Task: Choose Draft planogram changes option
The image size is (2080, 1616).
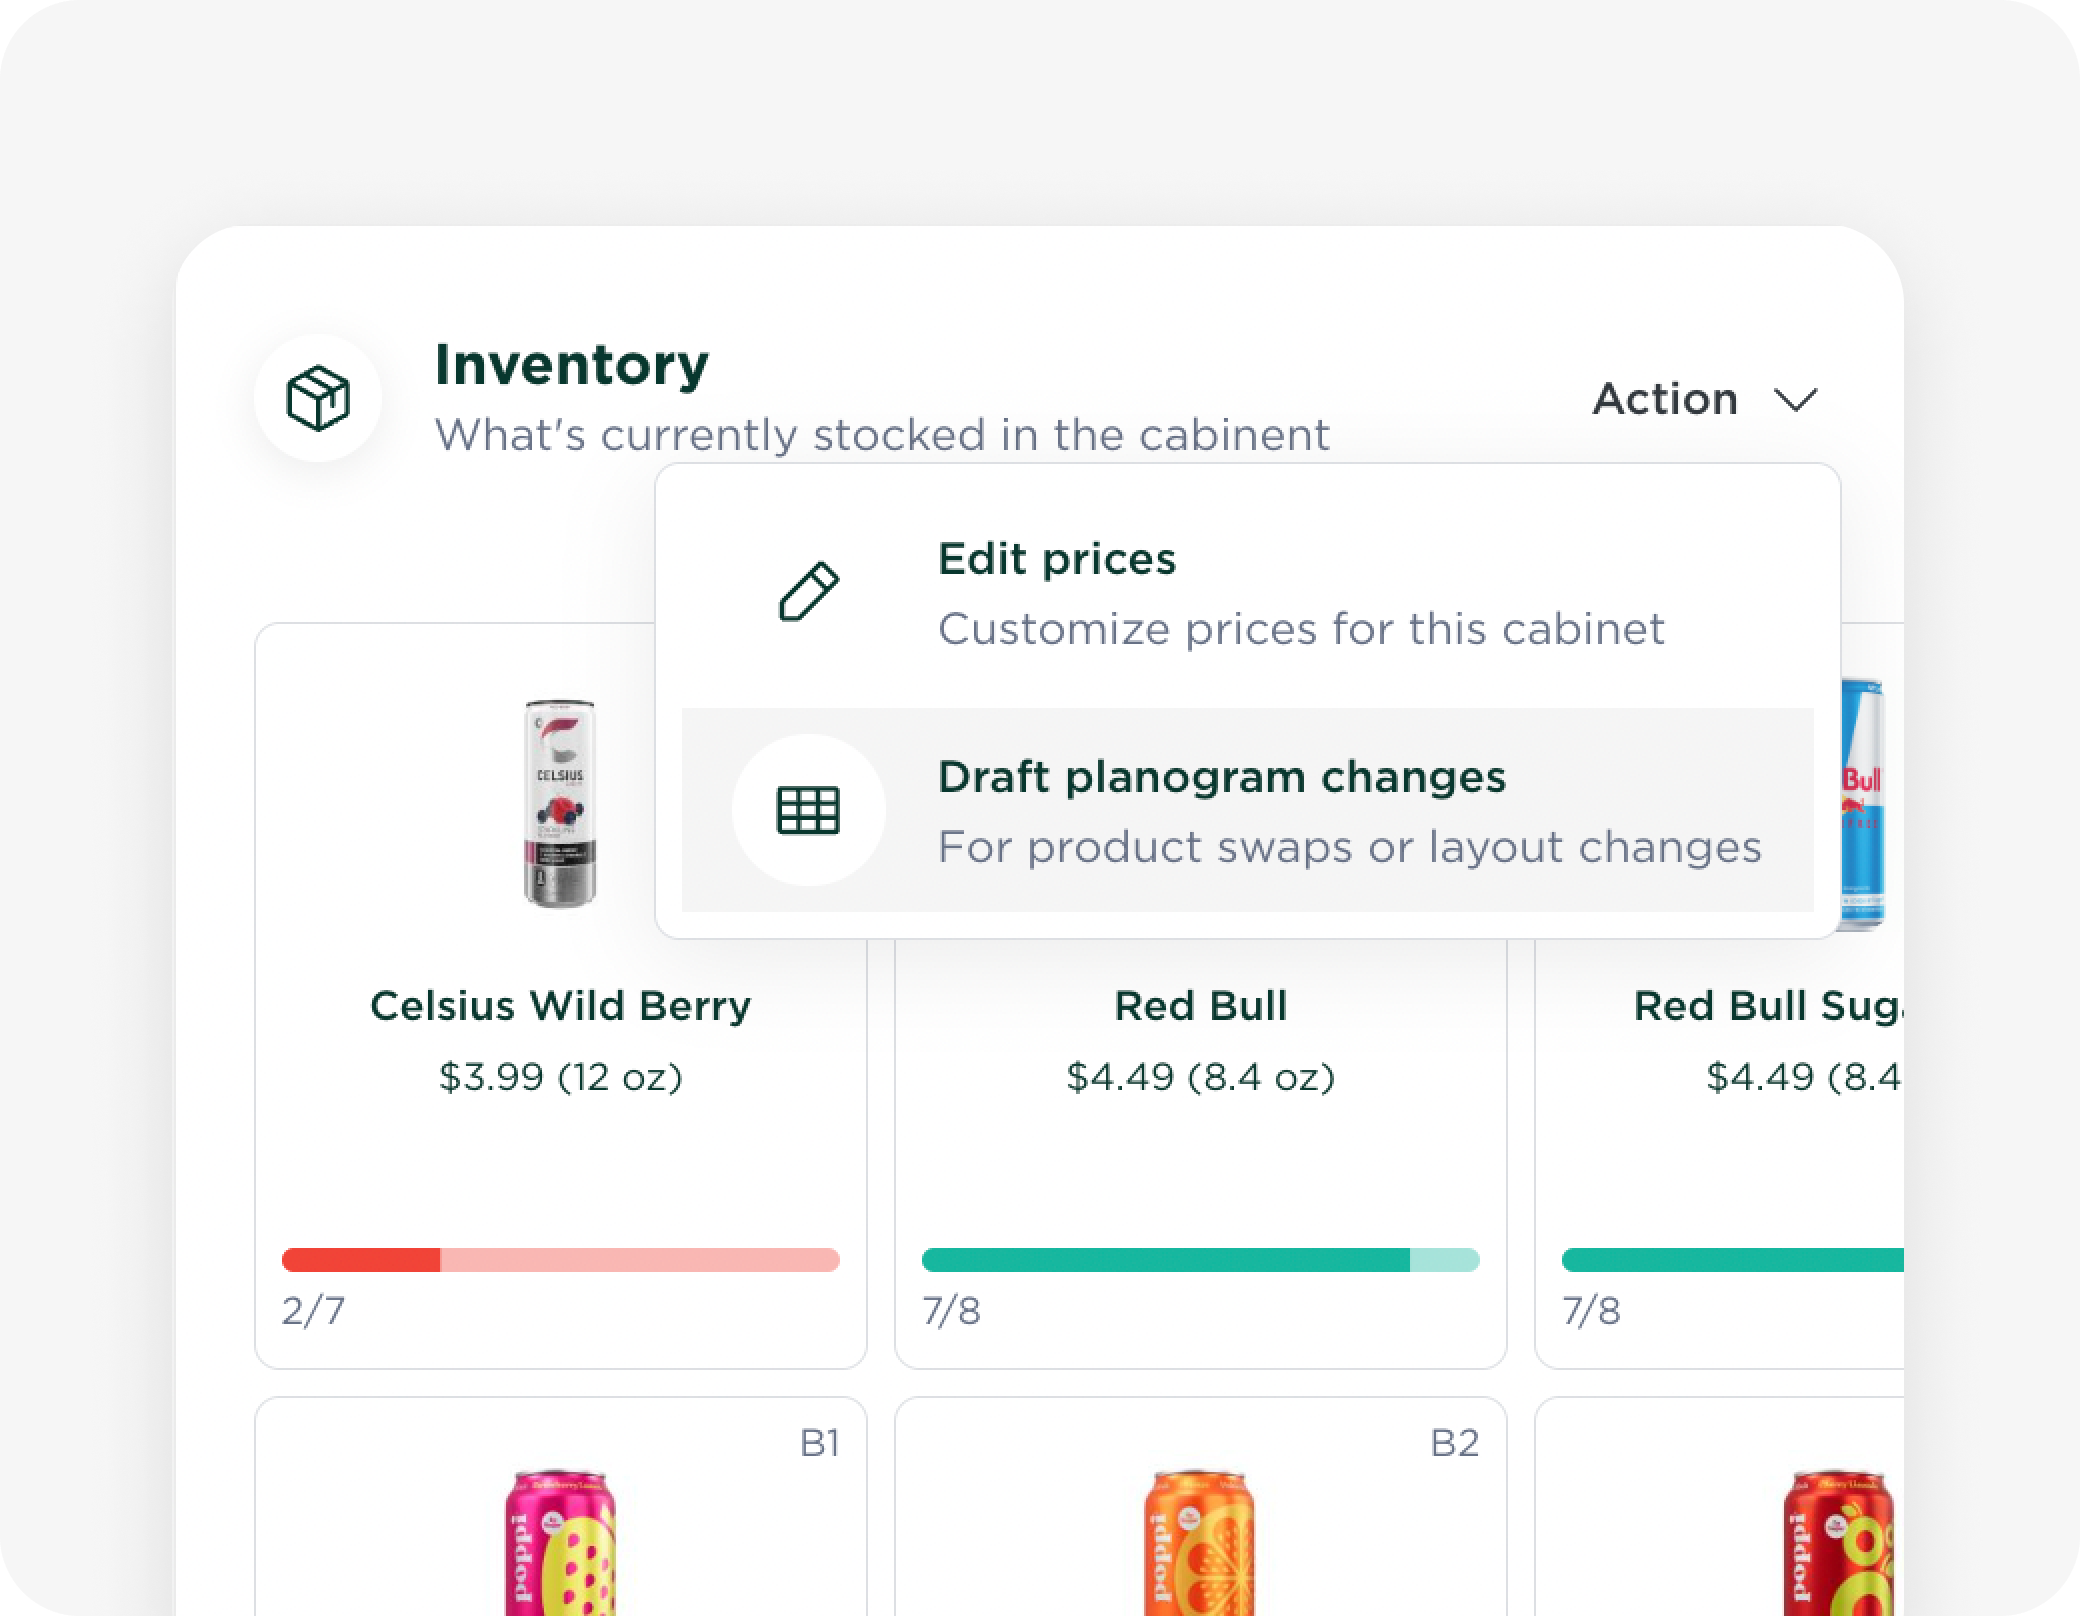Action: tap(1221, 777)
